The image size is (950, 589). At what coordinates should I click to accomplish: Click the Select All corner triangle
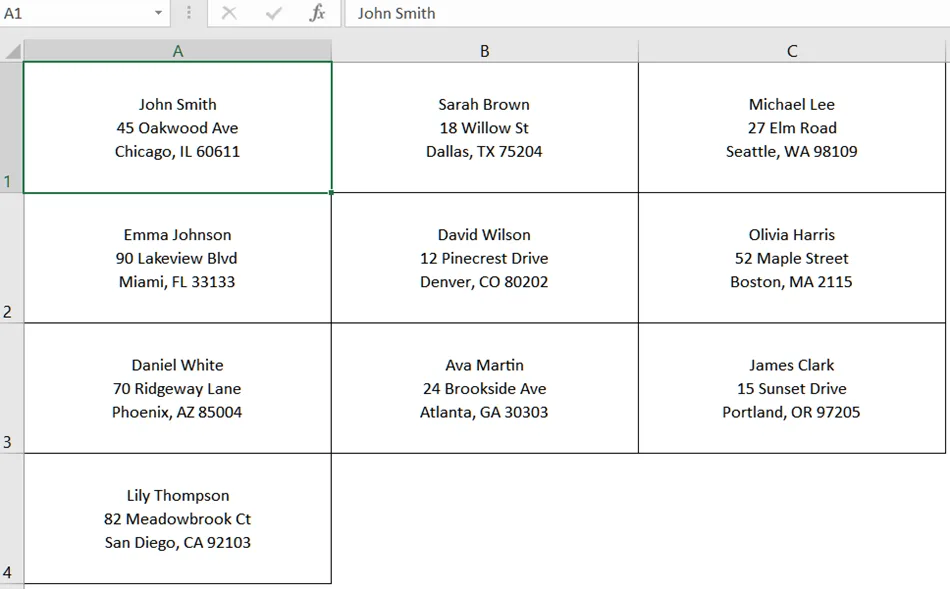(13, 51)
